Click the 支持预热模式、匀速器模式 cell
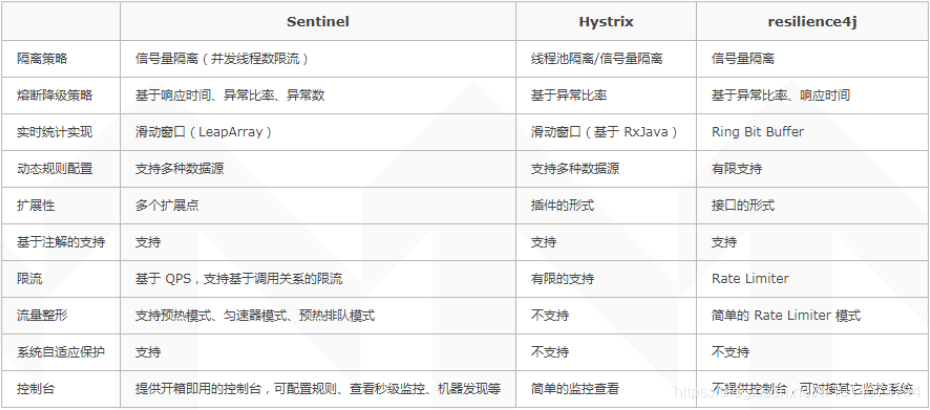930x410 pixels. [255, 315]
